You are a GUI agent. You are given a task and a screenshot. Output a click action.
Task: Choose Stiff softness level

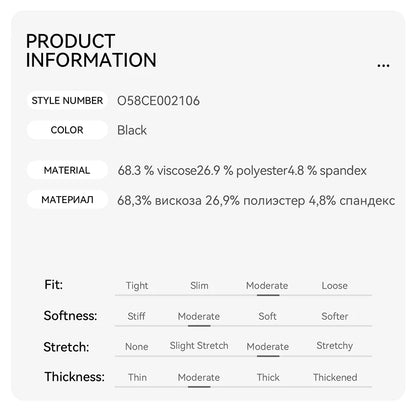[136, 316]
